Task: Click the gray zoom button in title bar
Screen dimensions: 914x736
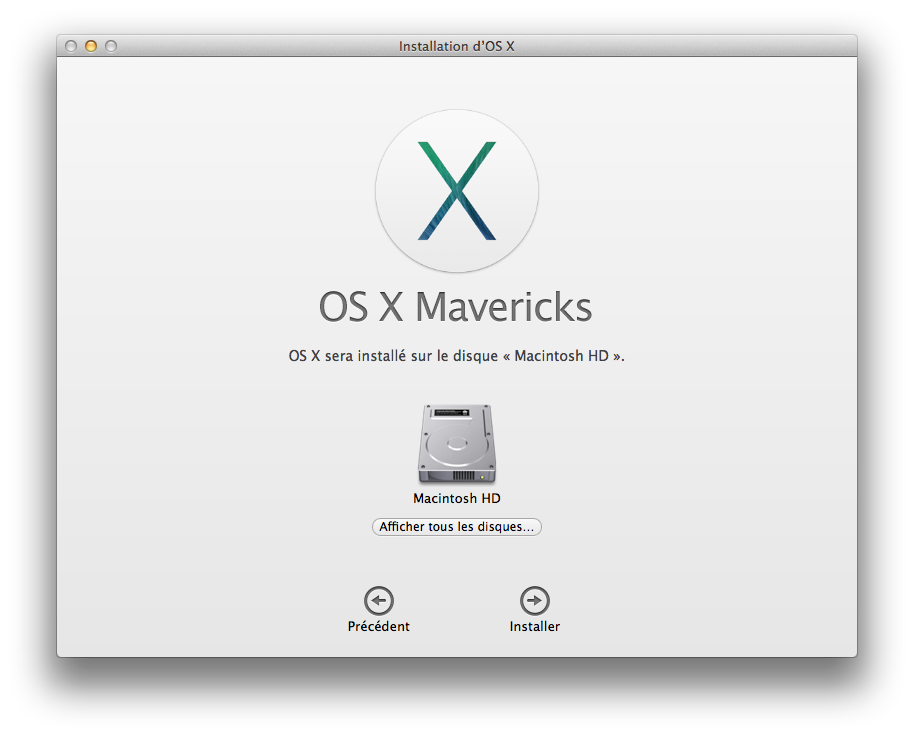Action: [x=111, y=46]
